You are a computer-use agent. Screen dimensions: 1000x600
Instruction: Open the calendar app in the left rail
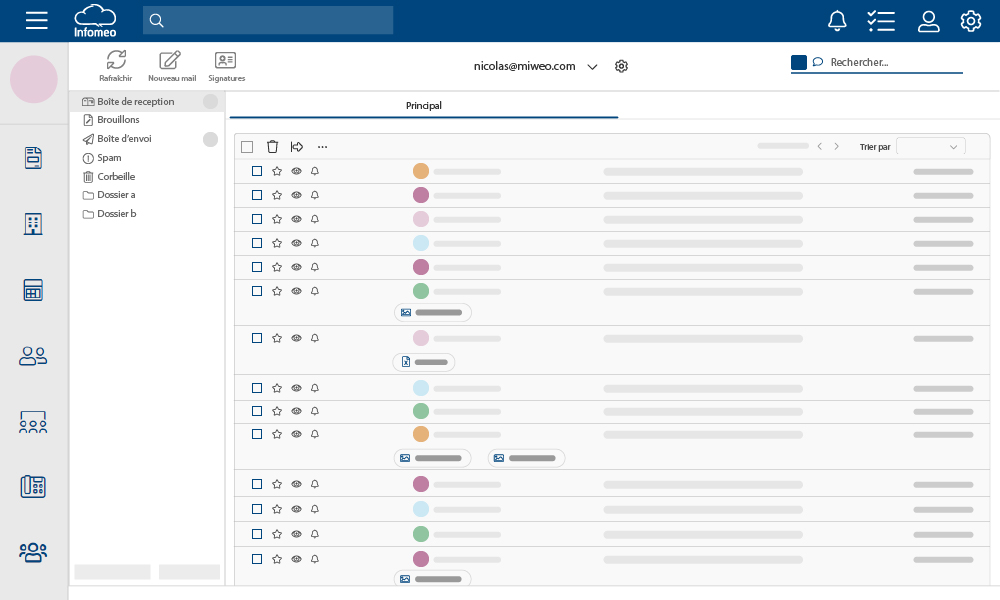(33, 289)
